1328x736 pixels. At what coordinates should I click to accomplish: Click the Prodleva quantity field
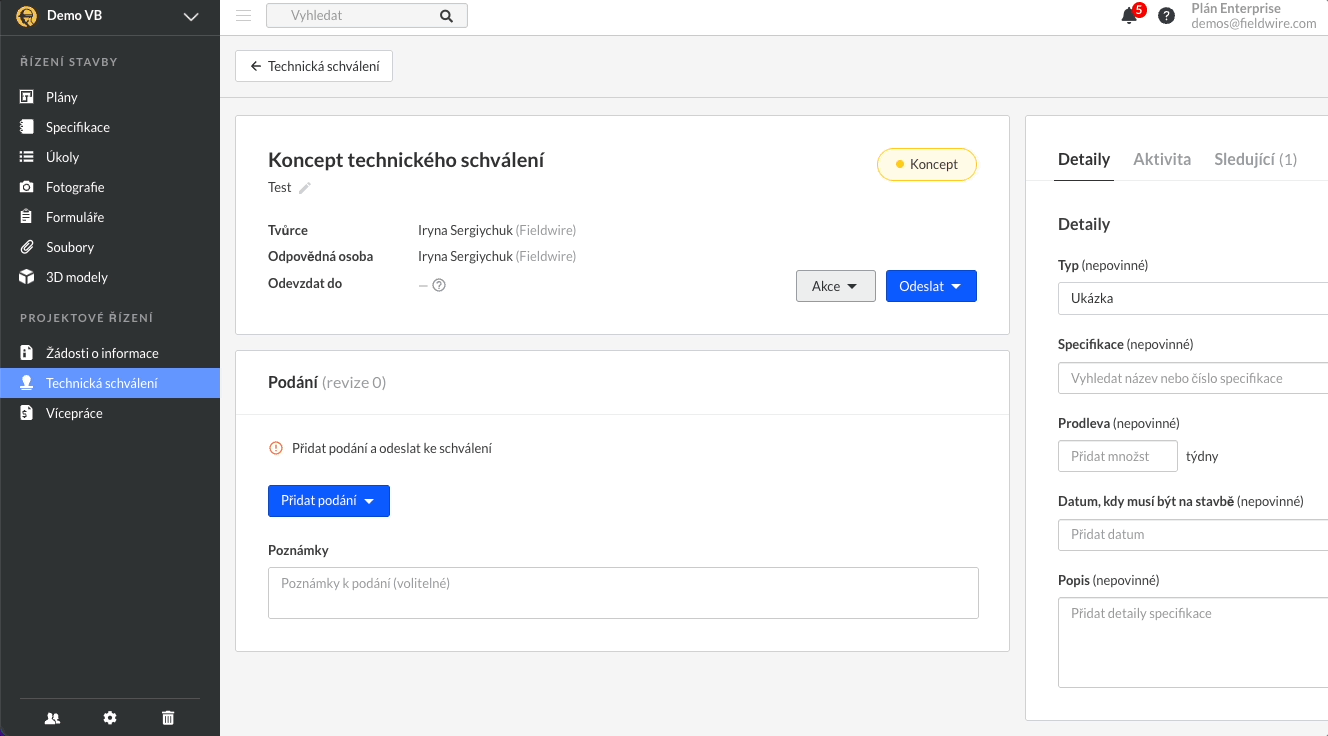pyautogui.click(x=1117, y=456)
